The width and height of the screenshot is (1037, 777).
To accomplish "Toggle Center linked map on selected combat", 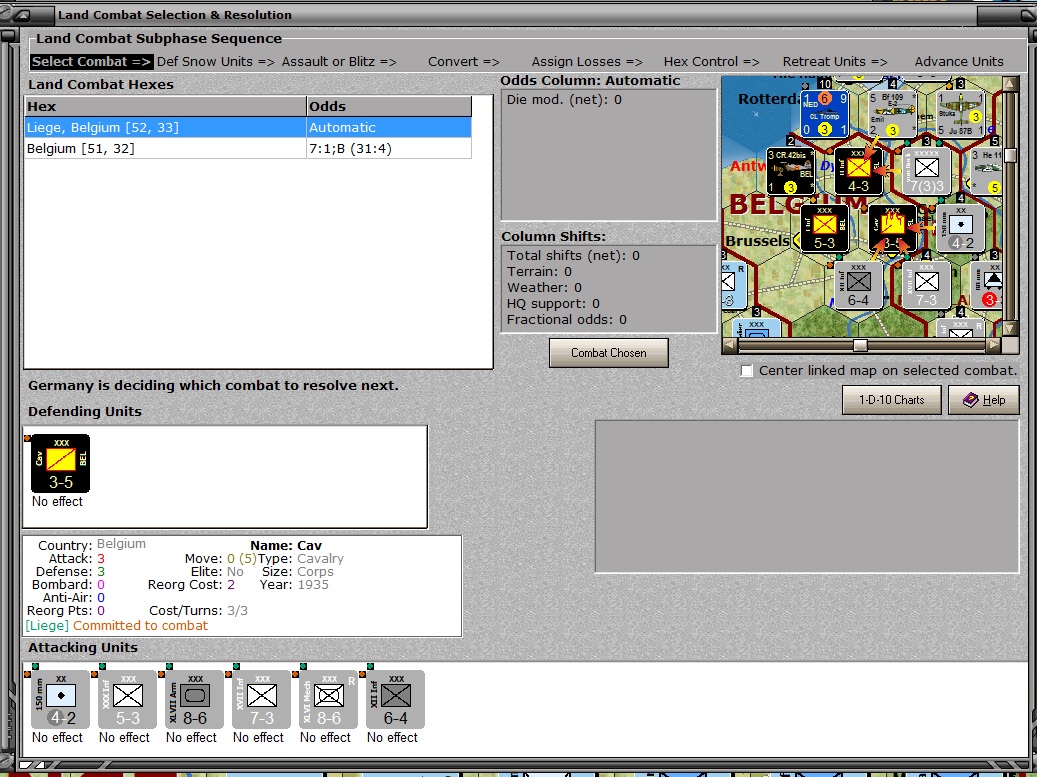I will pos(747,371).
